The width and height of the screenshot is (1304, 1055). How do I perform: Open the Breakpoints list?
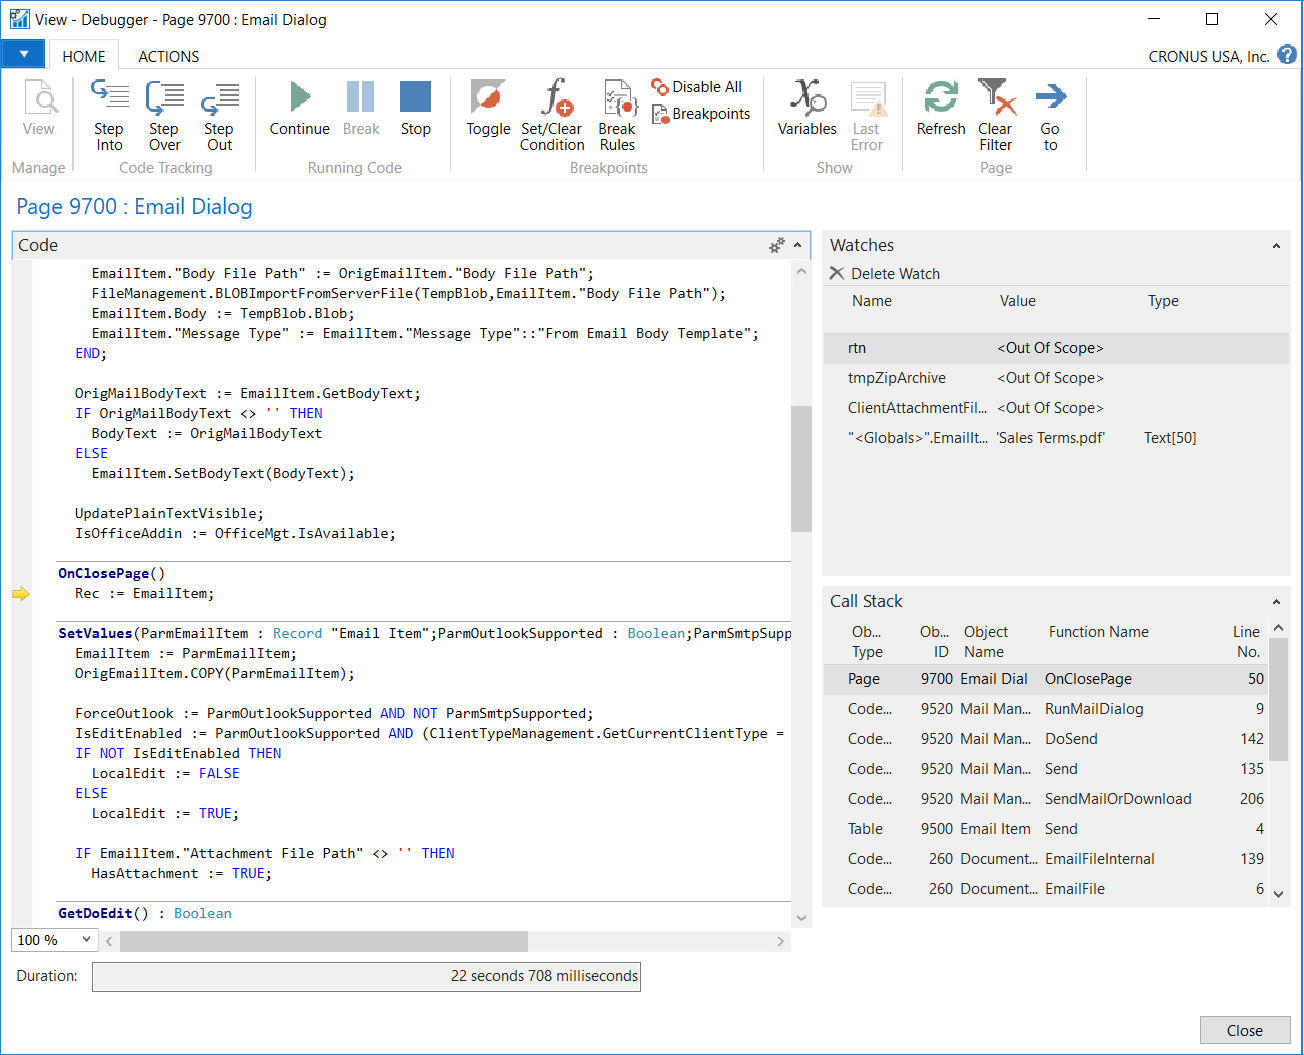701,114
